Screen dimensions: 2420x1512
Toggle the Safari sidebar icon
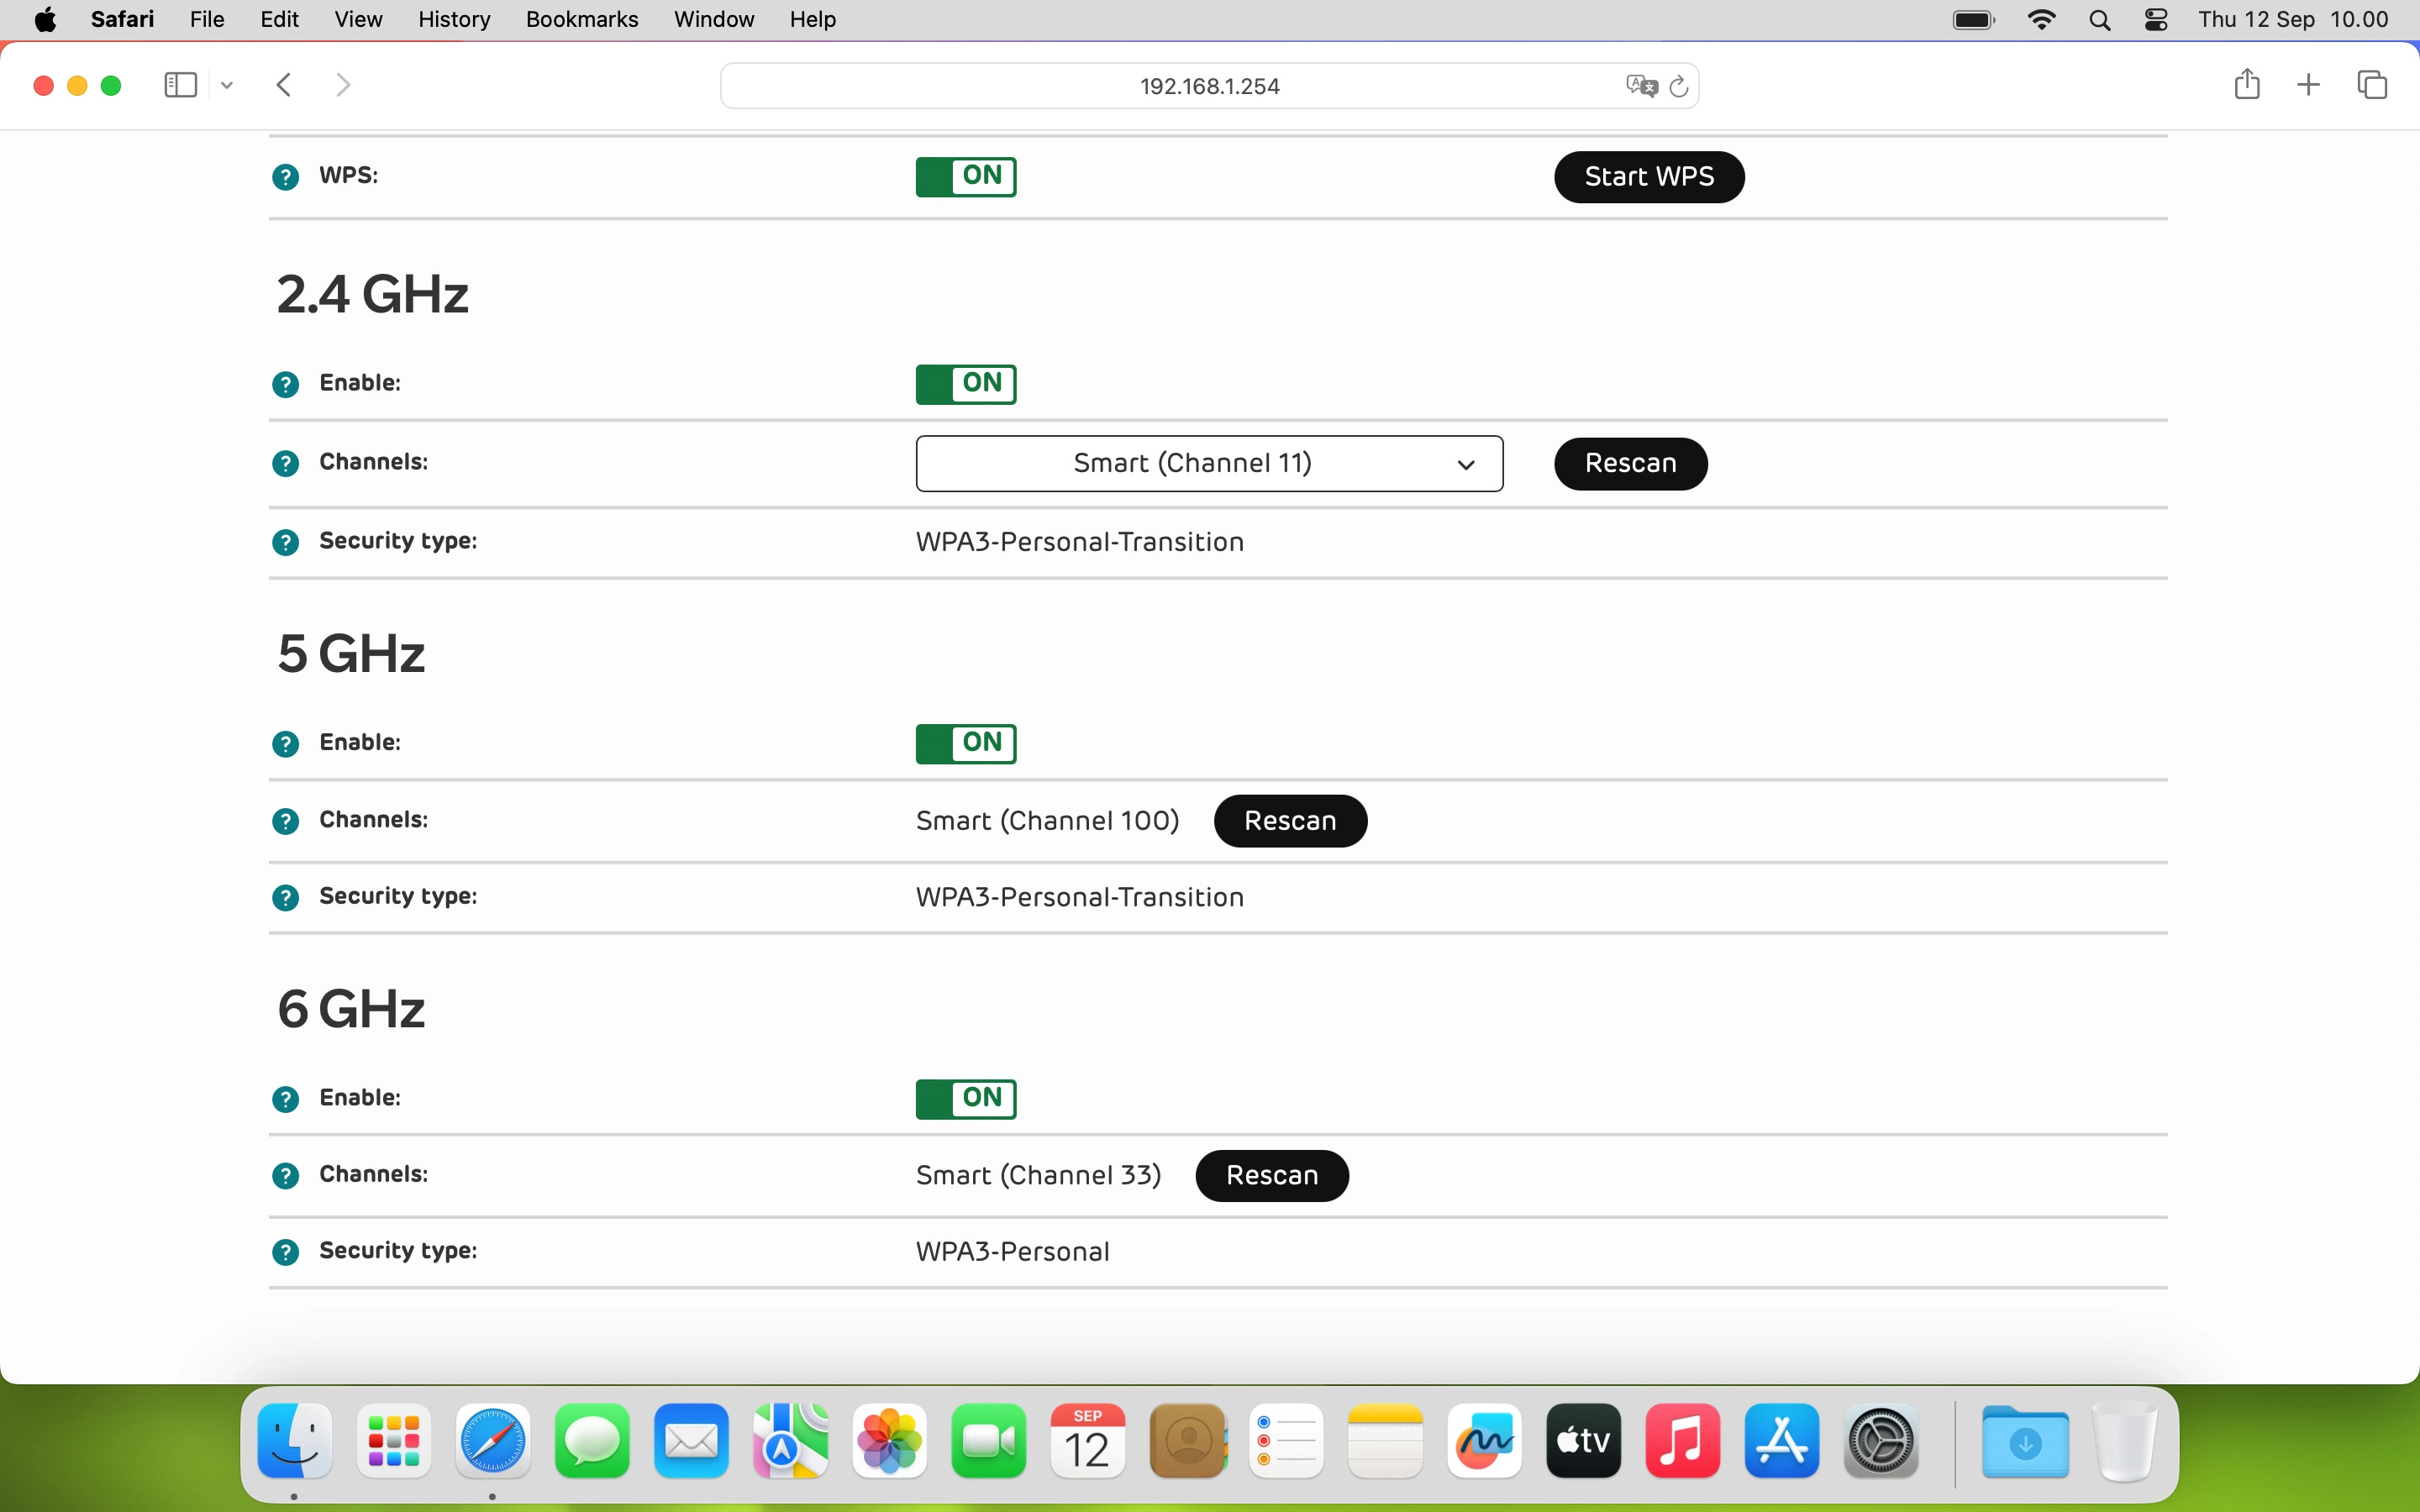pos(179,85)
